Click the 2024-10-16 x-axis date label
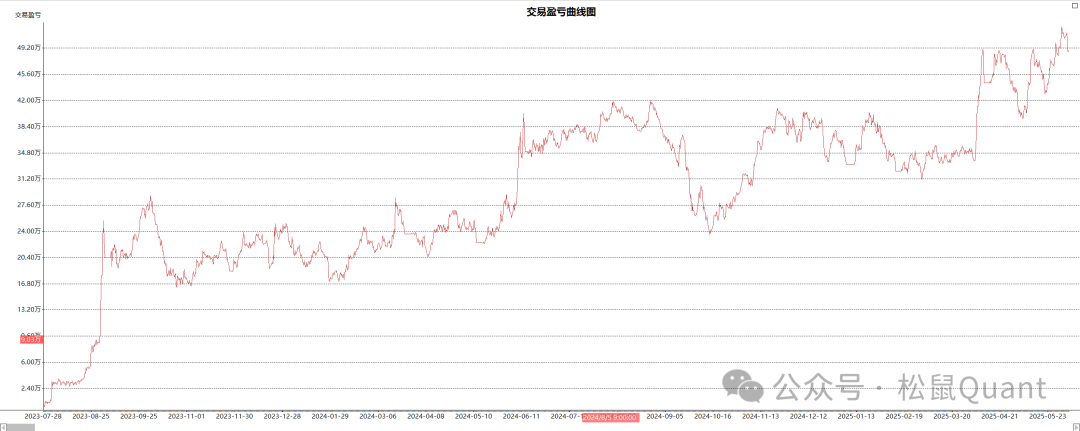 [x=713, y=416]
